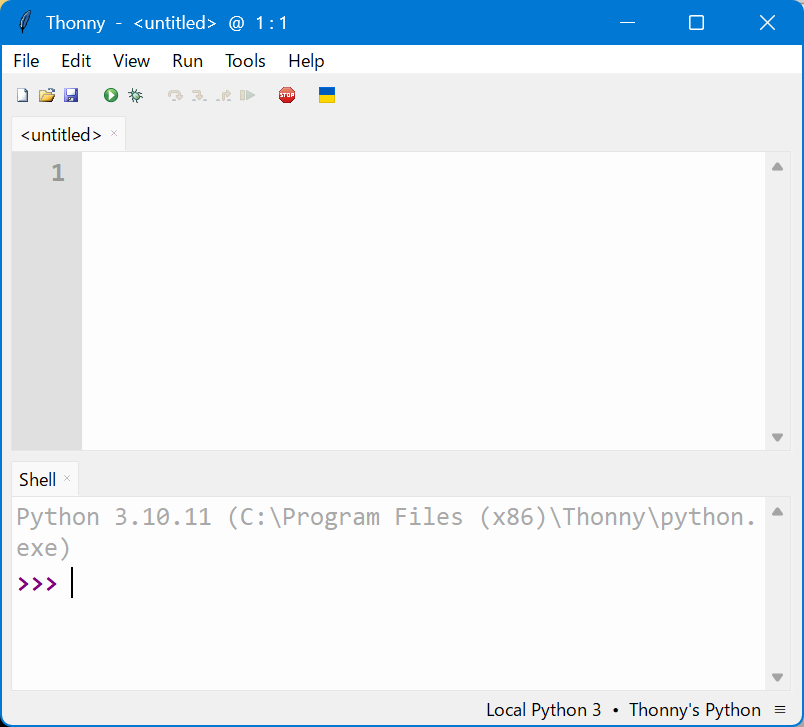The image size is (804, 727).
Task: Save the script with floppy icon
Action: click(x=71, y=95)
